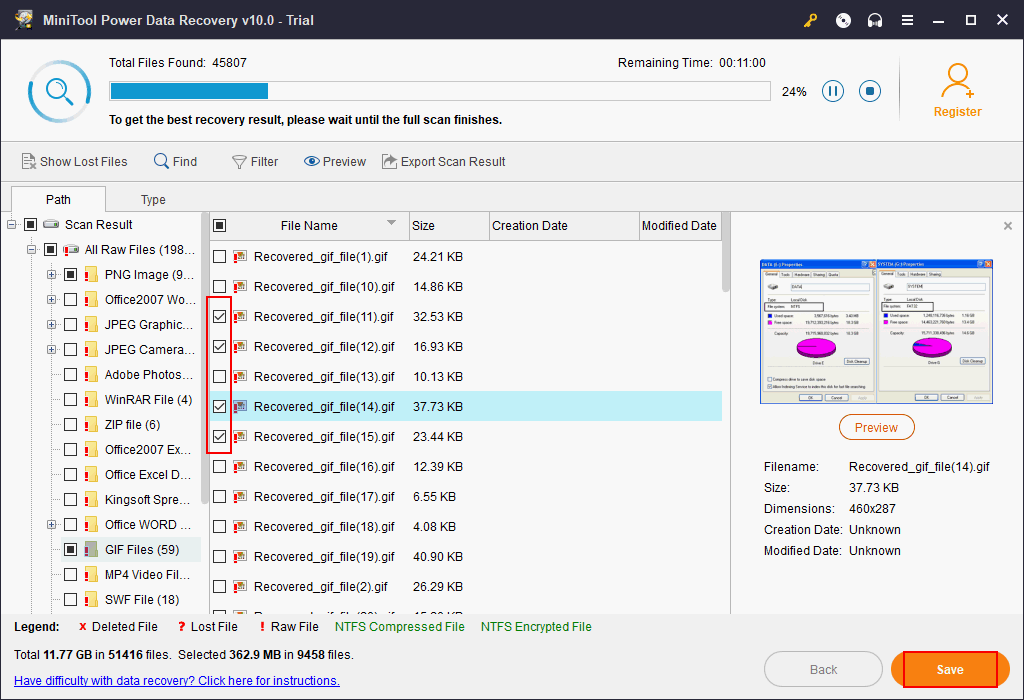Check Recovered_gif_file(17).gif checkbox
Viewport: 1024px width, 700px height.
point(219,497)
